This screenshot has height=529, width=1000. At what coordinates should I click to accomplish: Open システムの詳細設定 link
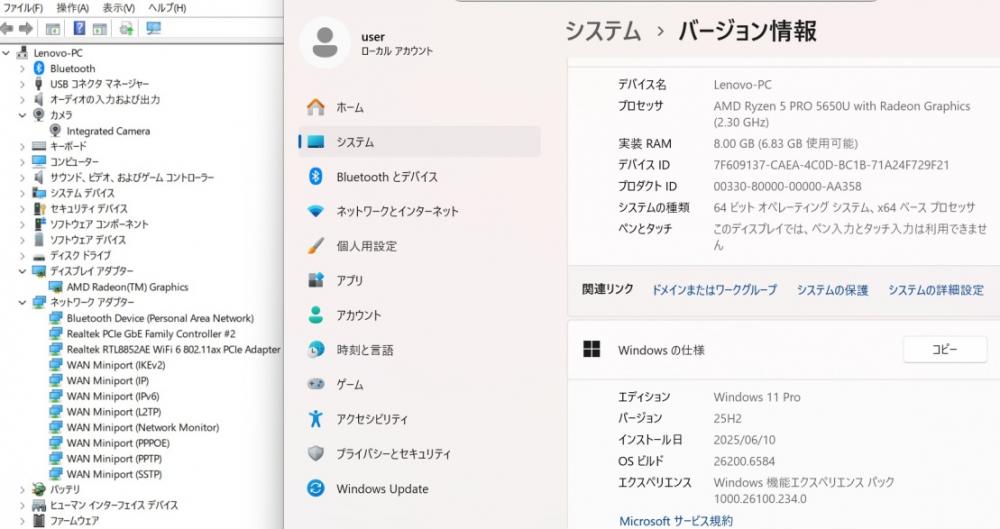tap(936, 290)
